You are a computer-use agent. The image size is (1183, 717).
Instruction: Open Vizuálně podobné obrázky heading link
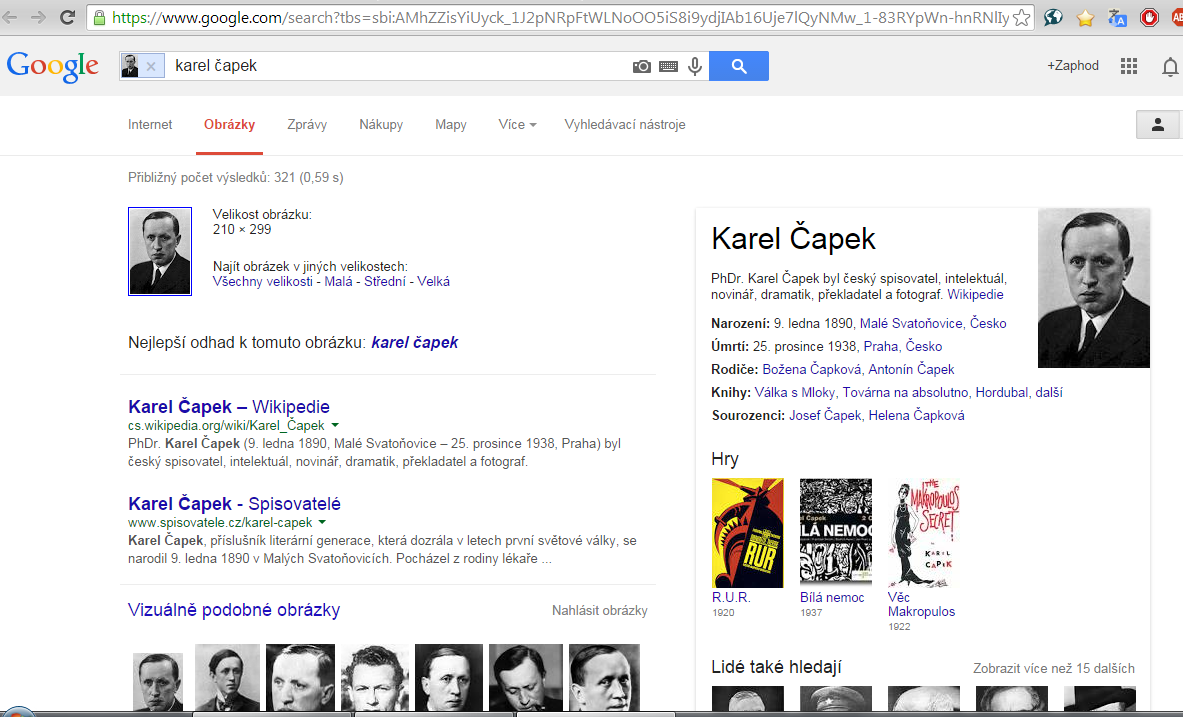point(234,610)
